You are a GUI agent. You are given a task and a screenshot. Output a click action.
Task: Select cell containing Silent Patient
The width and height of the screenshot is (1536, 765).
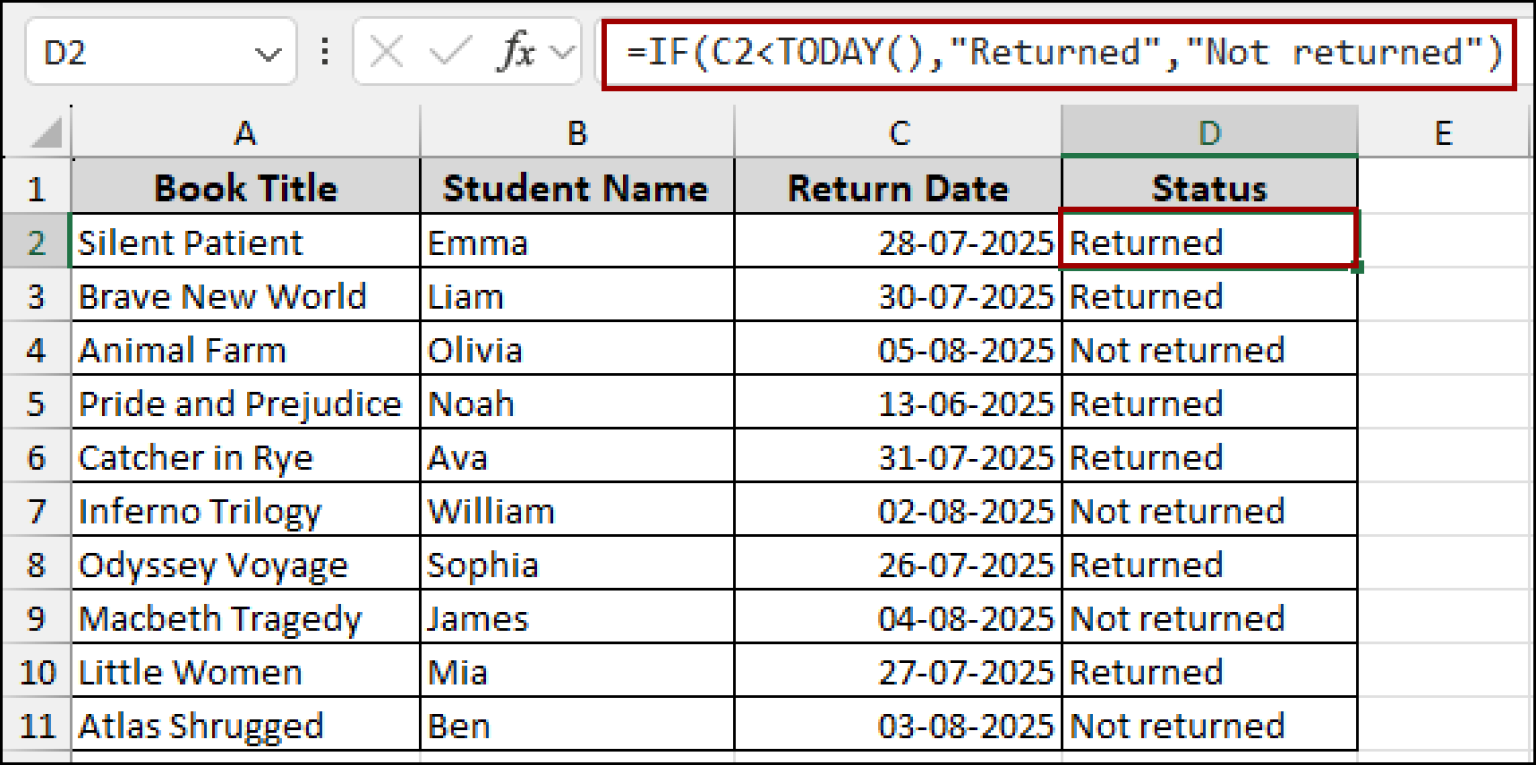(245, 242)
